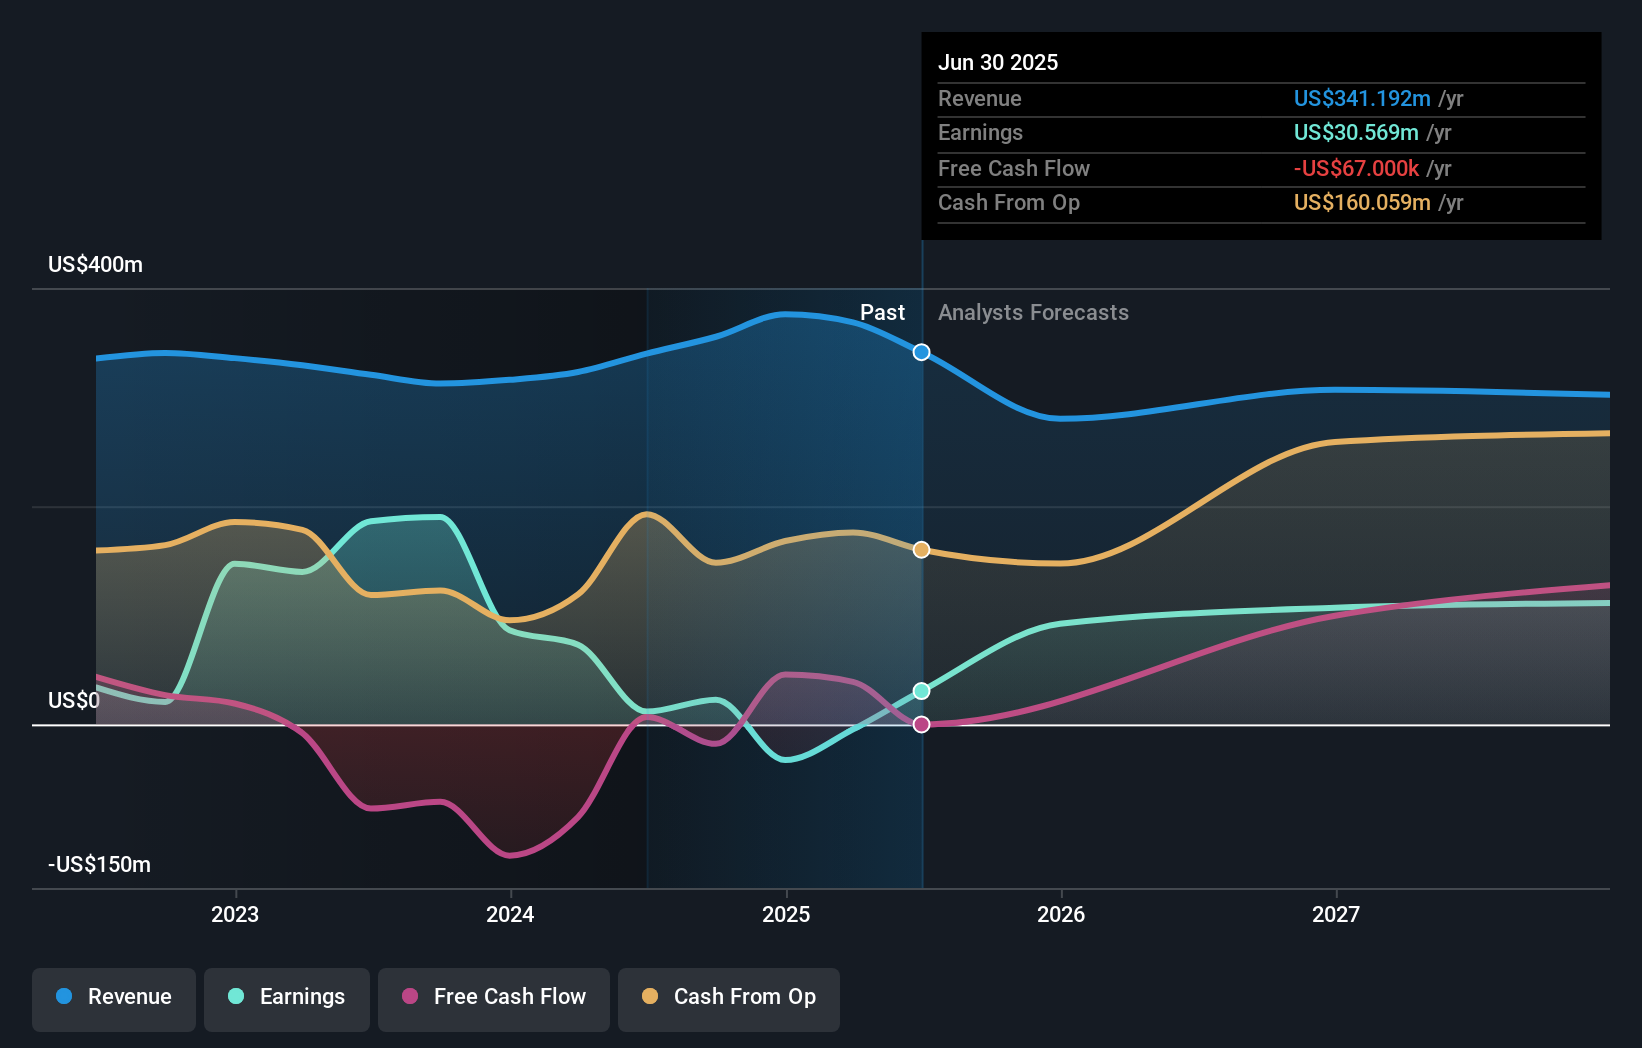Click the -US$67.000k Free Cash Flow value
Screen dimensions: 1642x1048
click(1357, 169)
